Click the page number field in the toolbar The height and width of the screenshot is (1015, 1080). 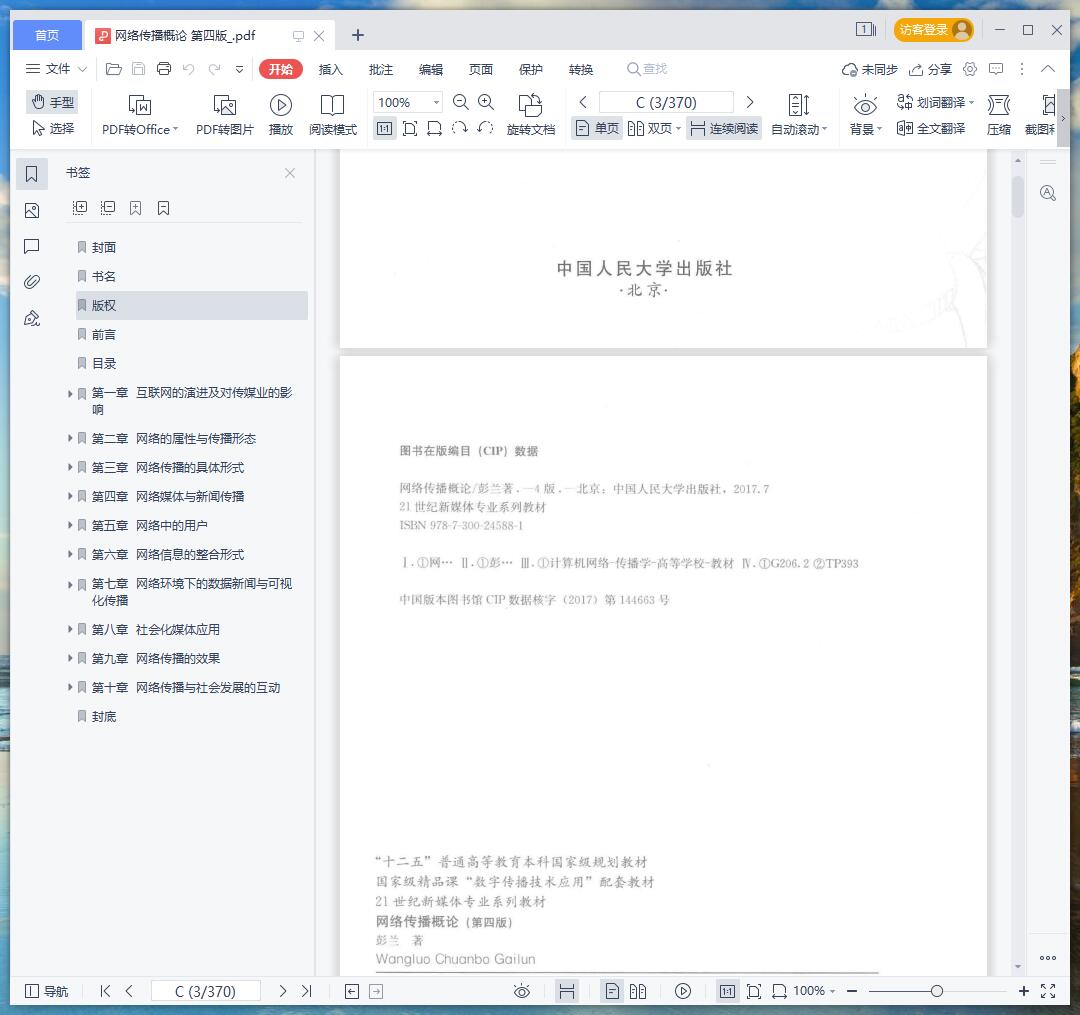click(x=666, y=103)
